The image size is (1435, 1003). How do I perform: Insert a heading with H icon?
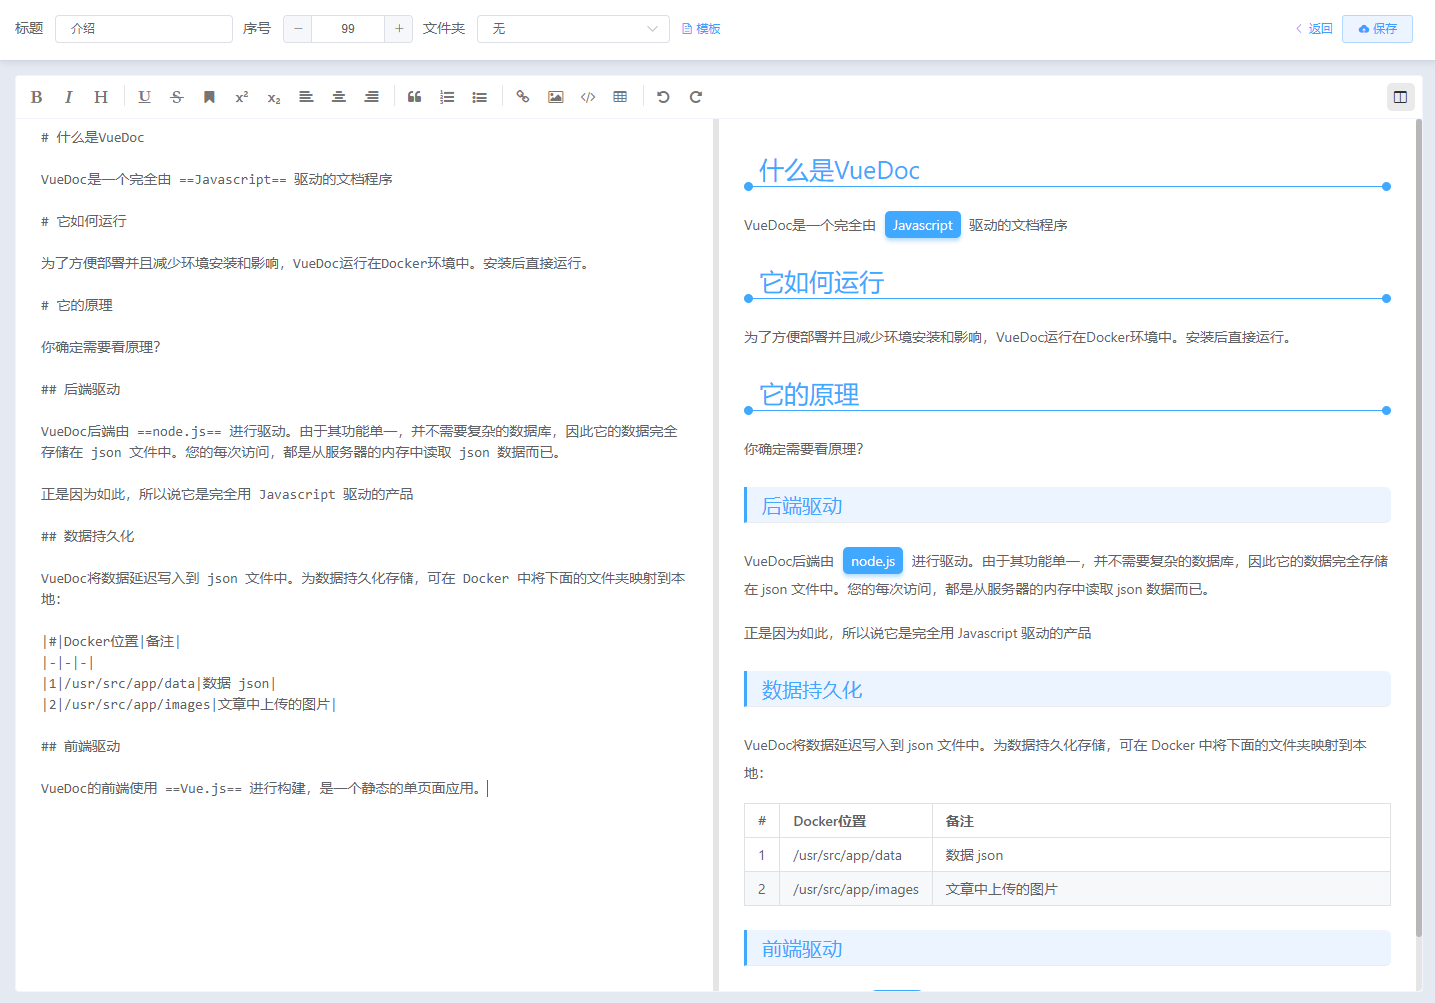click(x=101, y=97)
